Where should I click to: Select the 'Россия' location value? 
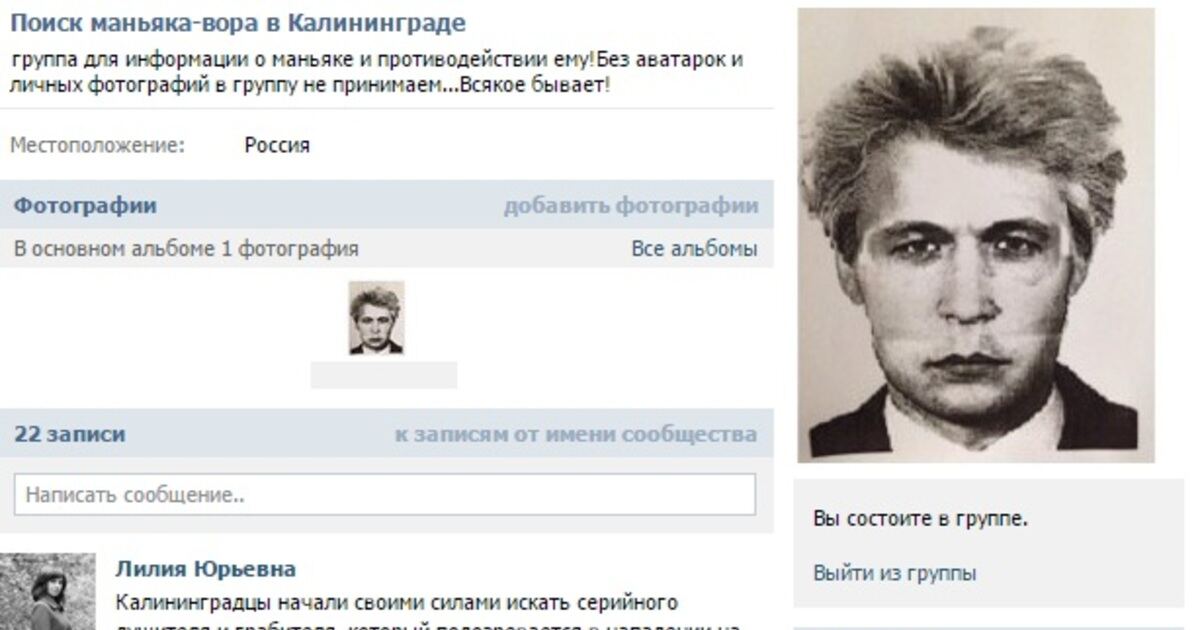point(277,145)
